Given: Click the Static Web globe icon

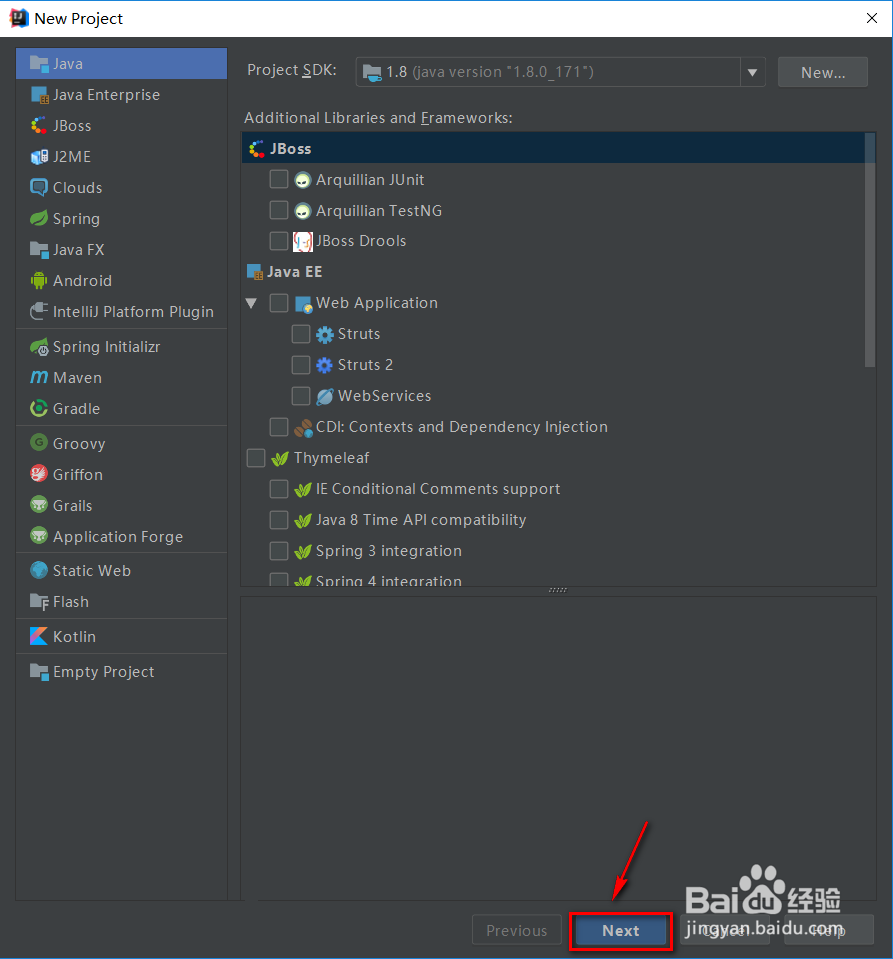Looking at the screenshot, I should coord(39,570).
